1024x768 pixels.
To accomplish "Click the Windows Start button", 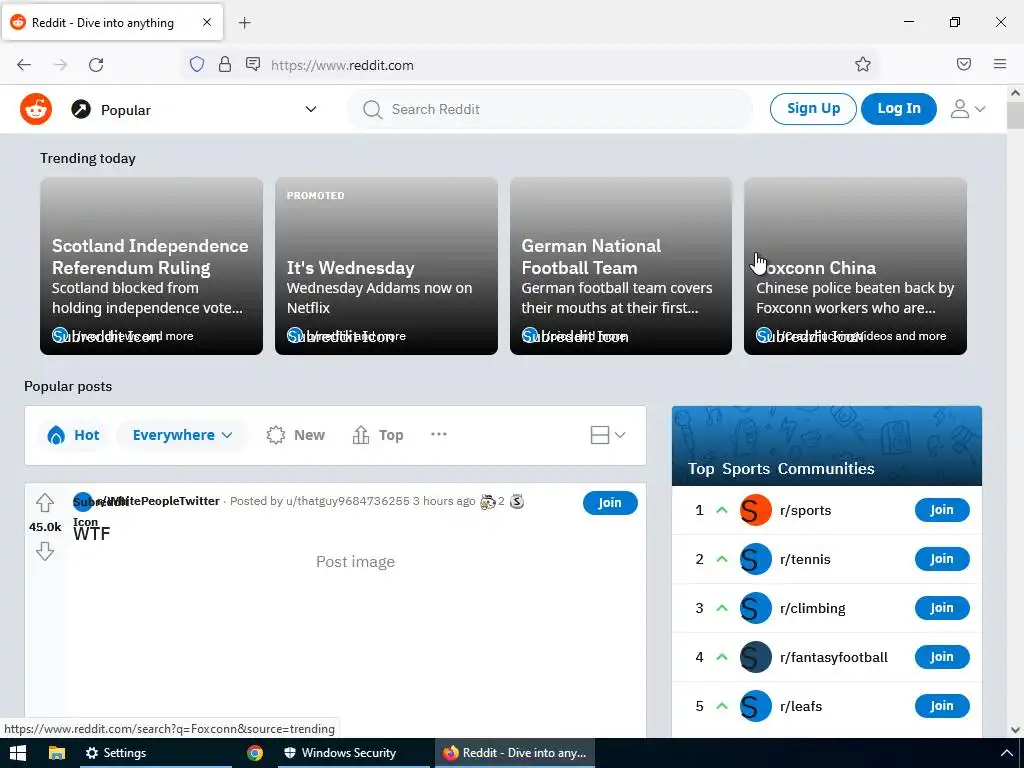I will pos(18,753).
